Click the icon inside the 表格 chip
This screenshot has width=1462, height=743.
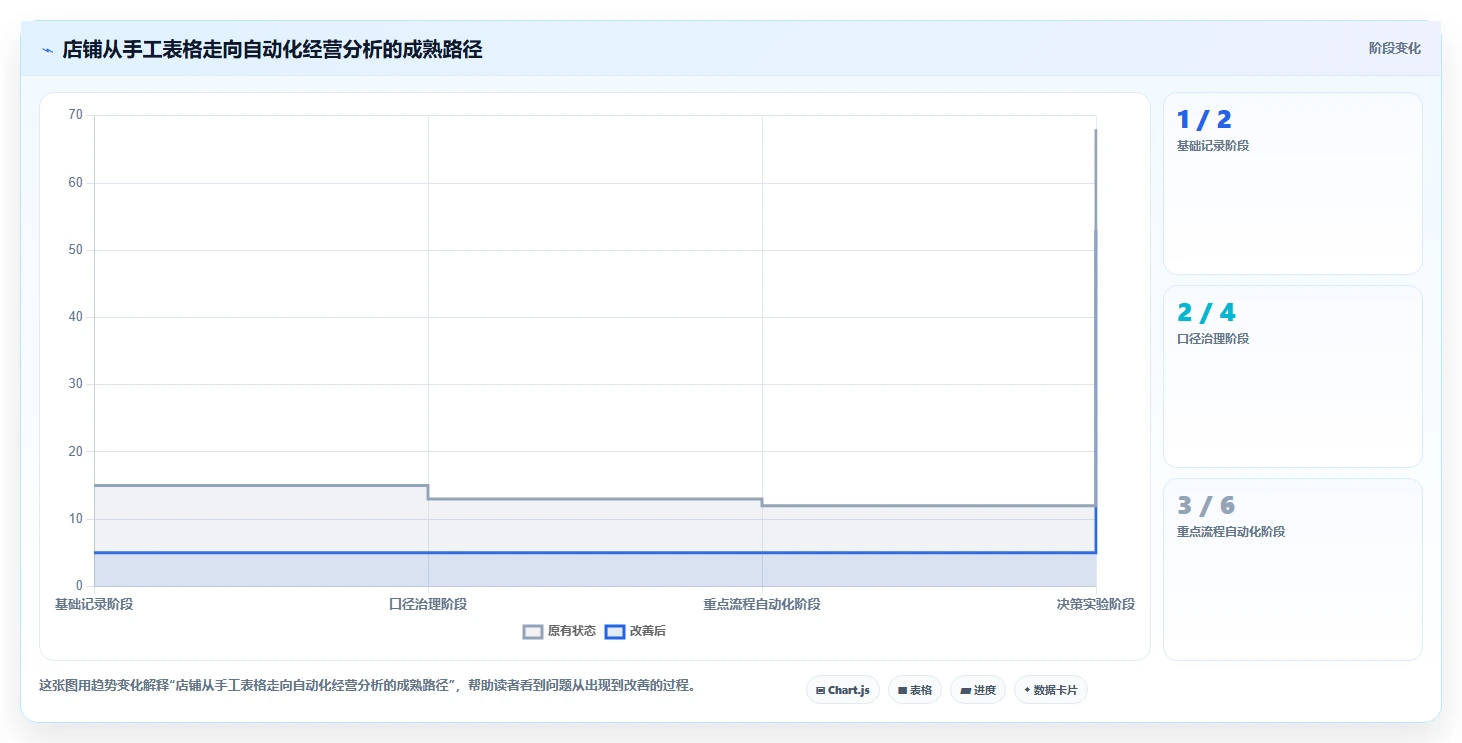pos(902,690)
